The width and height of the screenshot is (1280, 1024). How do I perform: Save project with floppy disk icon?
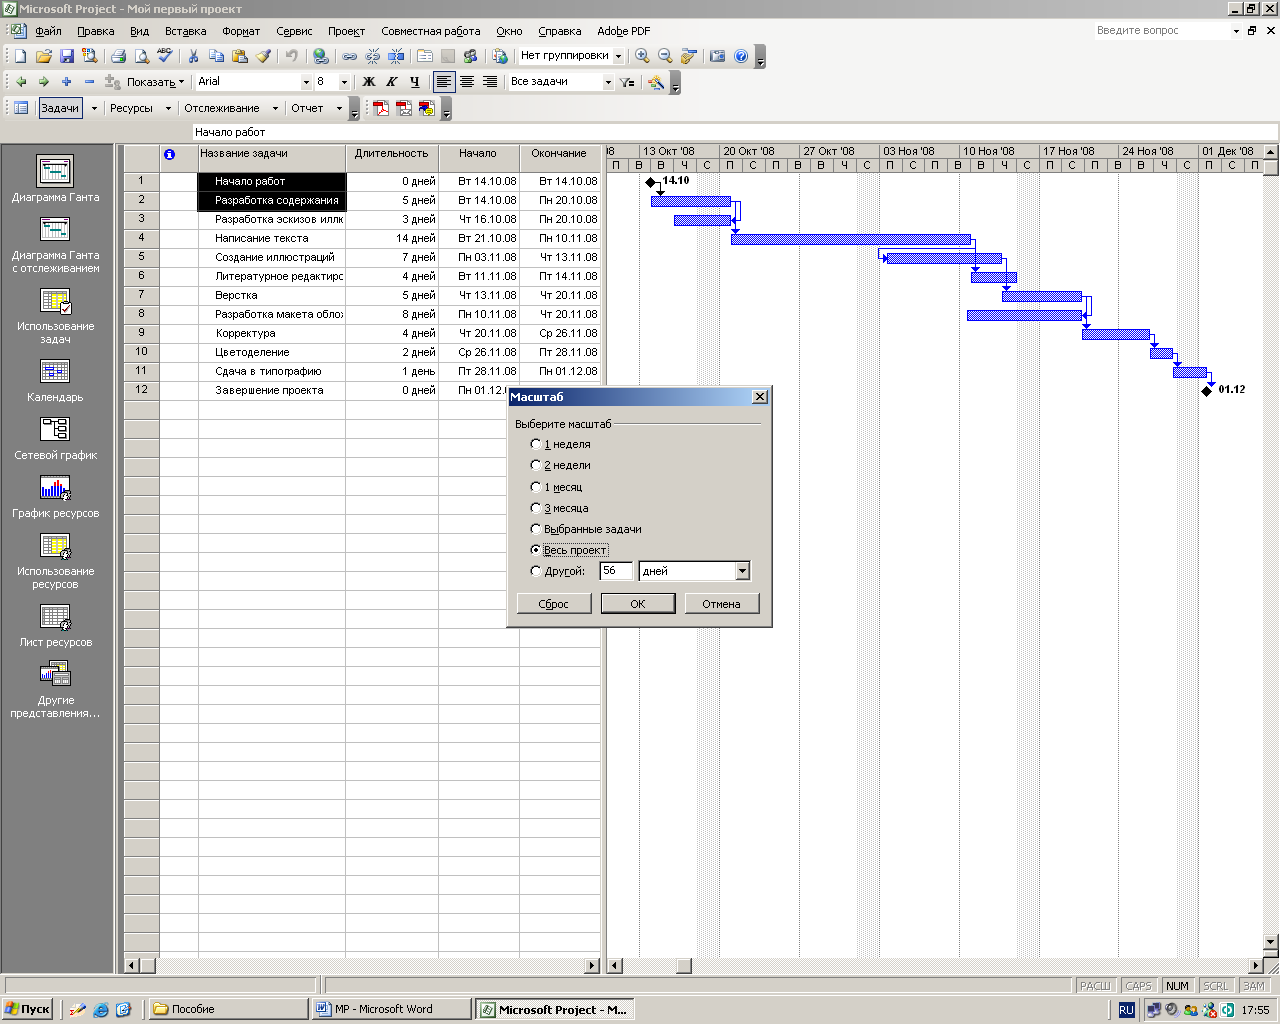[66, 56]
